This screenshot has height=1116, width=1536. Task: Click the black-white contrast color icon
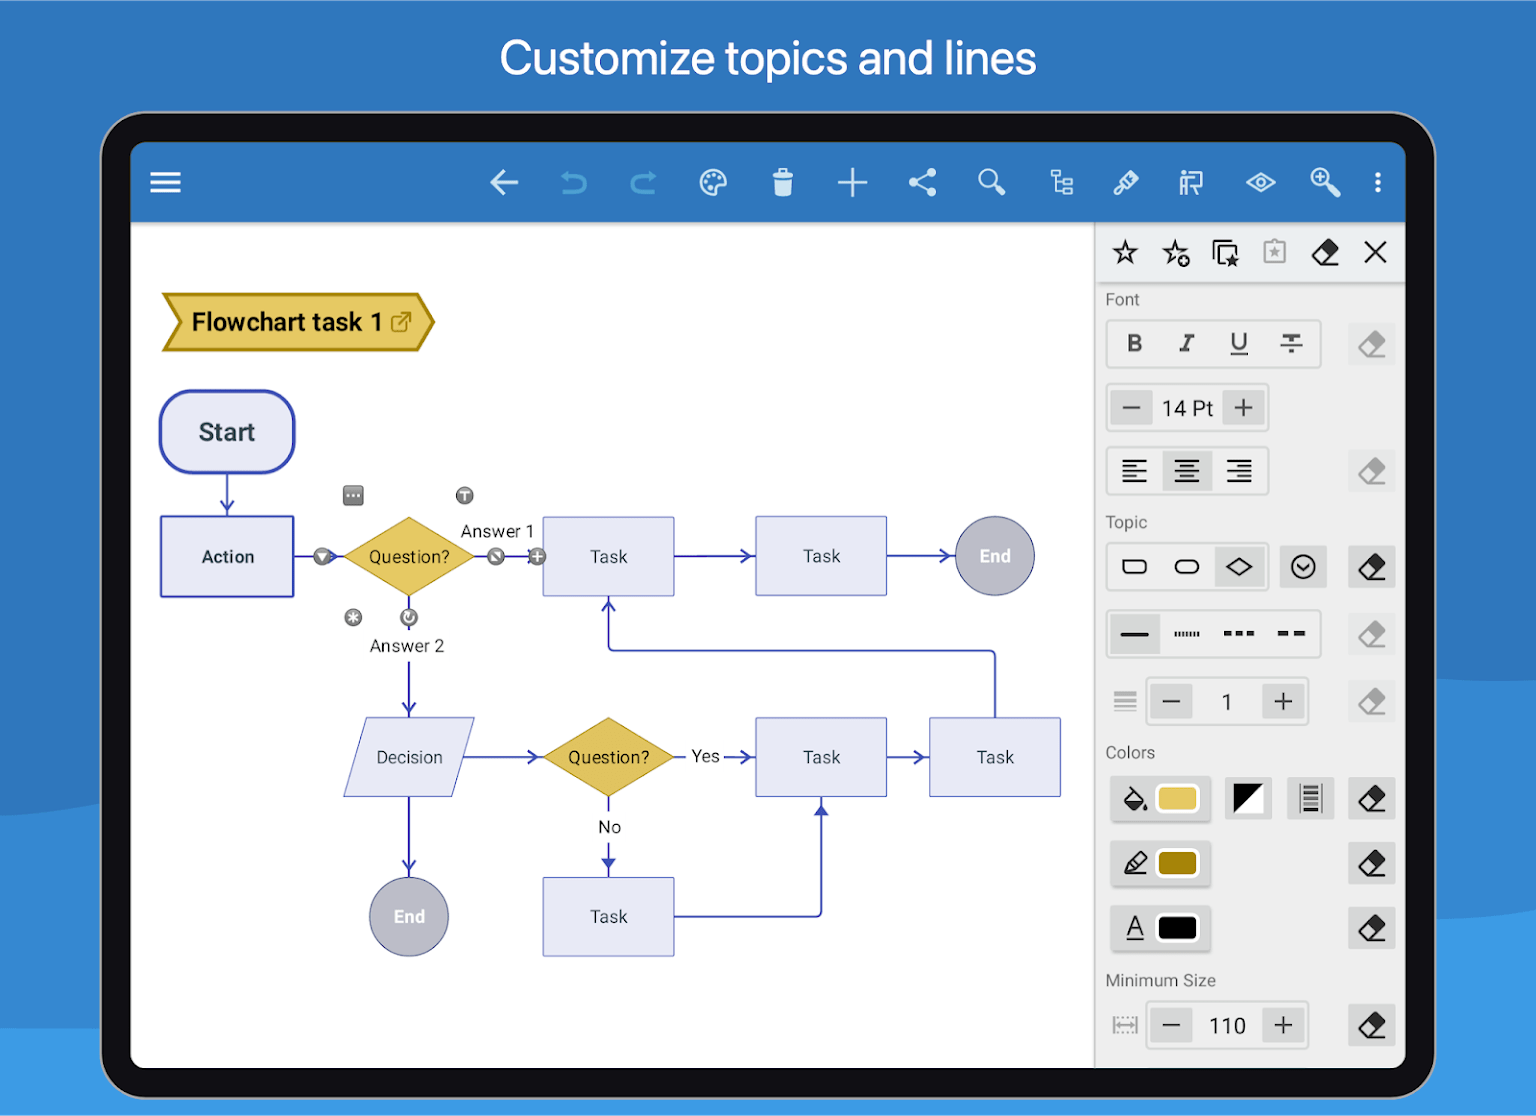point(1248,798)
